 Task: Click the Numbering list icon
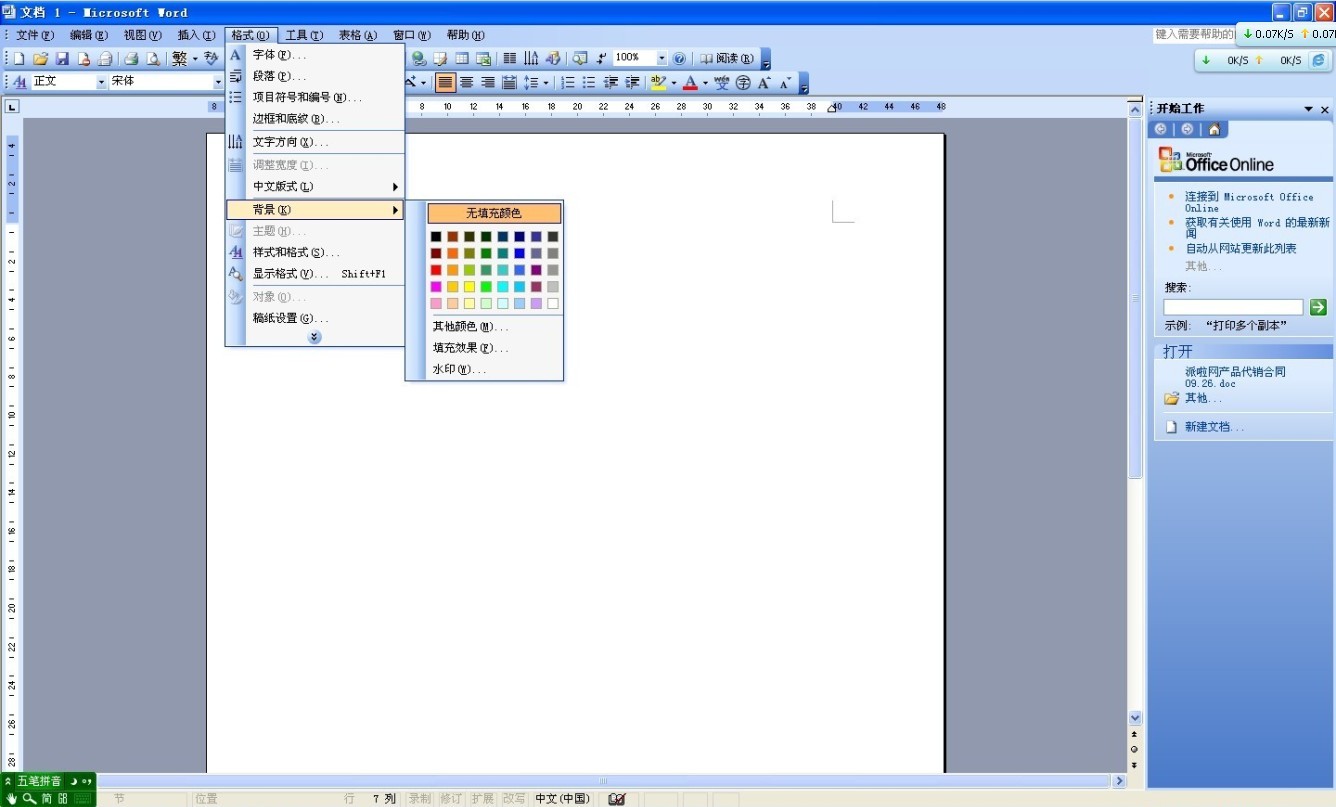point(568,83)
